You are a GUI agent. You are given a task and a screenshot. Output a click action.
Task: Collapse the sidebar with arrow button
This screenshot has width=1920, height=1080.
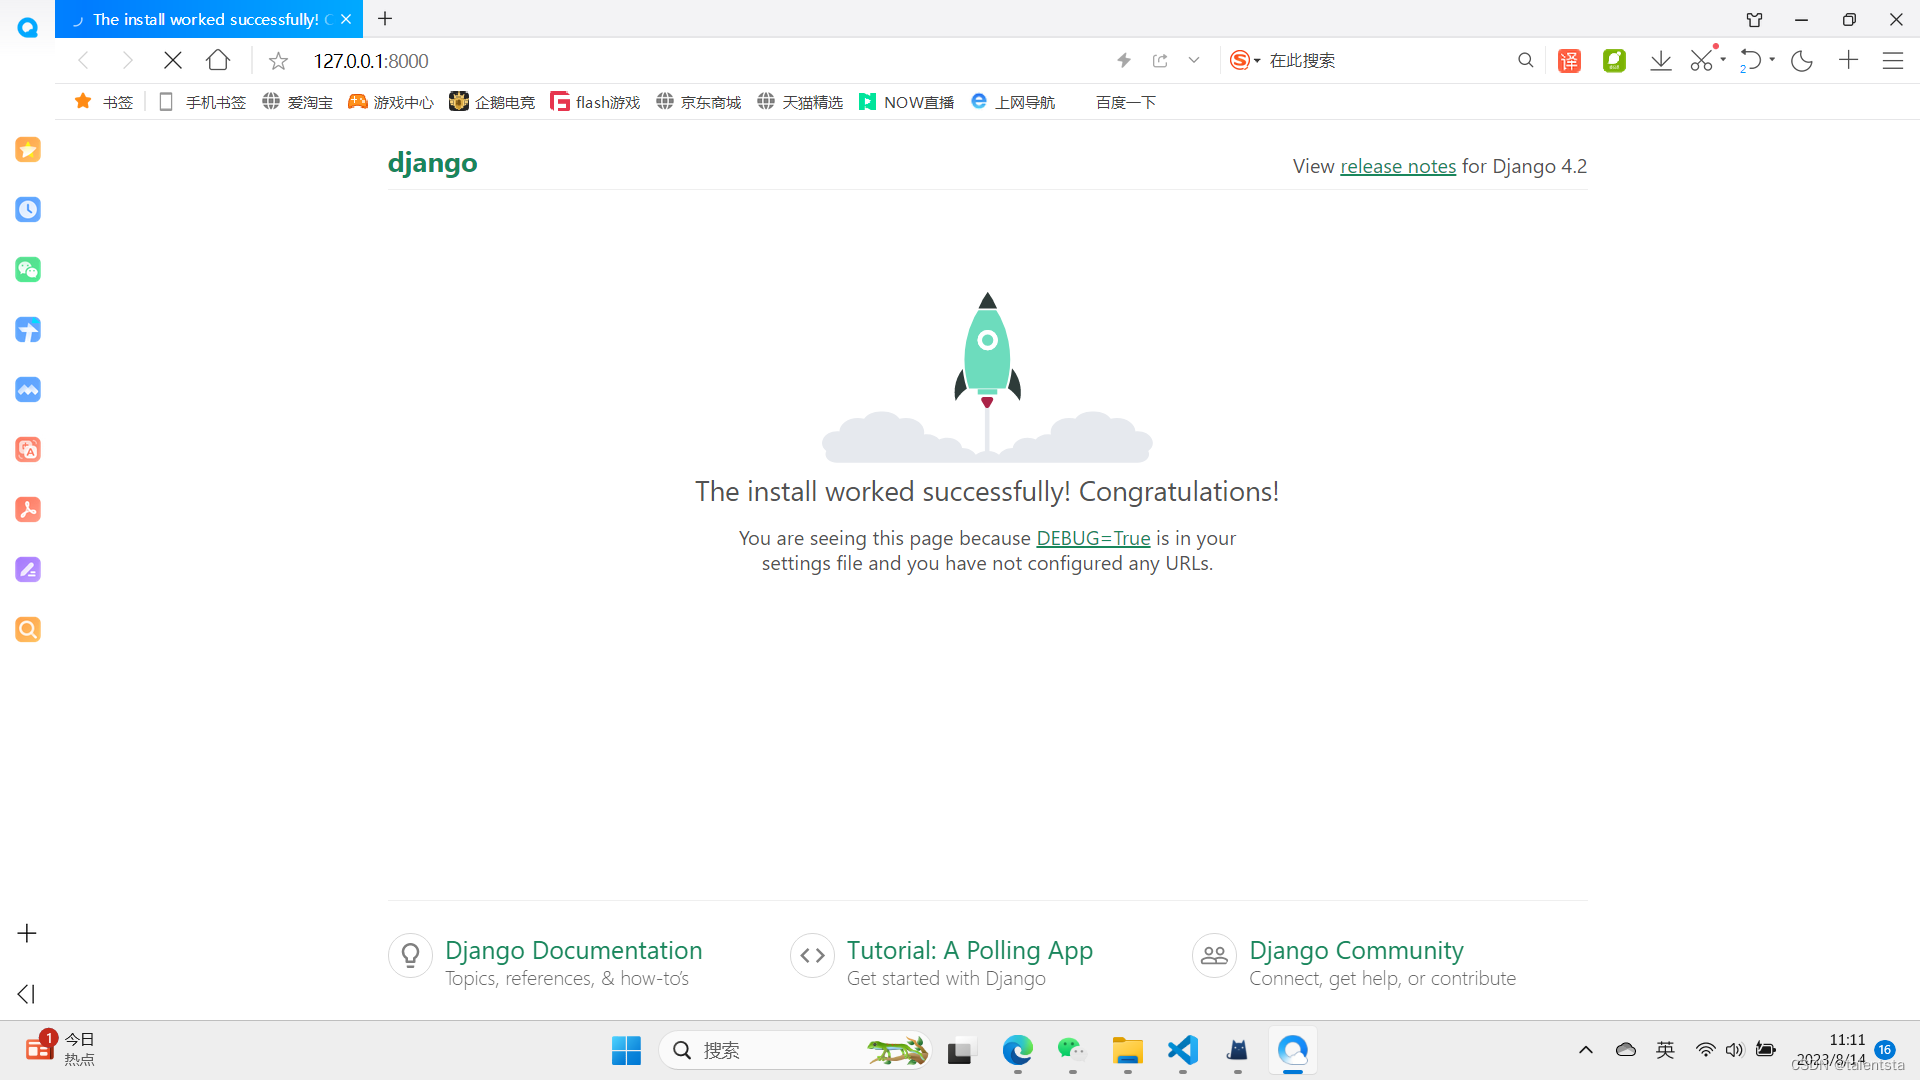point(27,994)
